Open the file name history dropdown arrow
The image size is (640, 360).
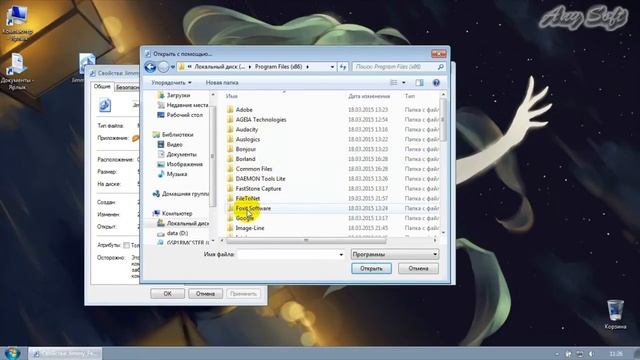341,254
